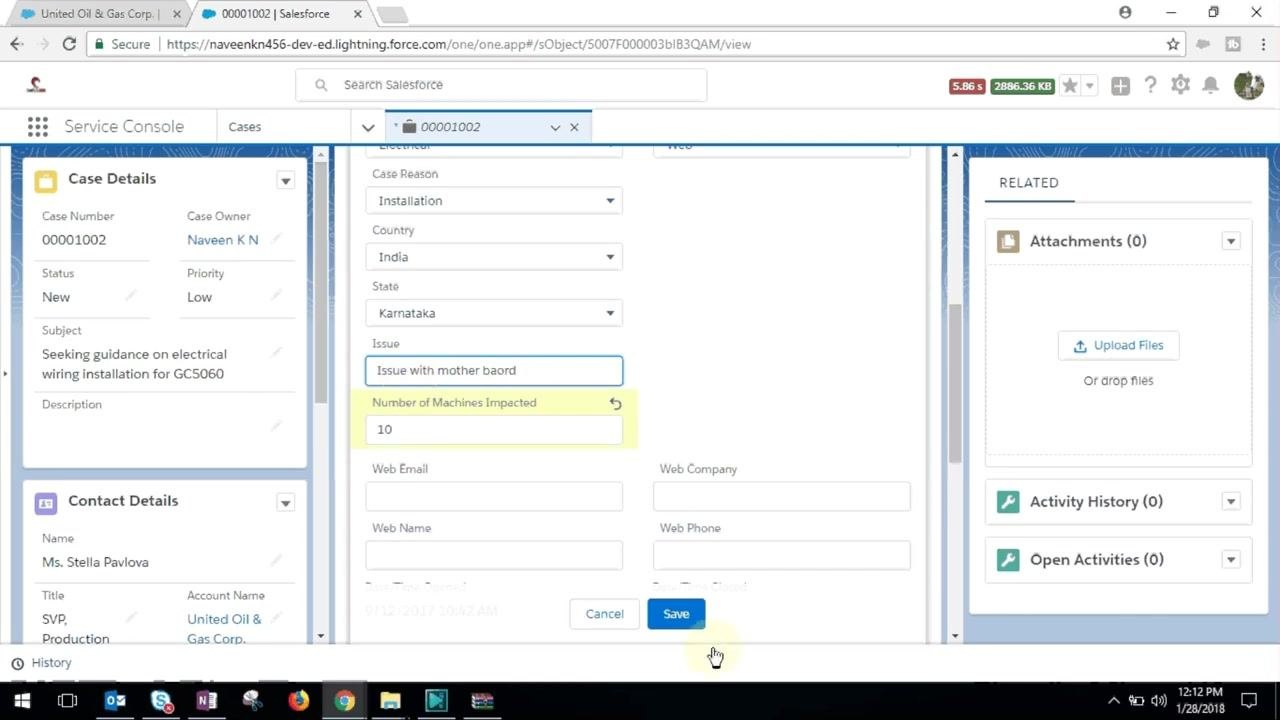Viewport: 1280px width, 720px height.
Task: Click the global actions plus icon
Action: click(1120, 86)
